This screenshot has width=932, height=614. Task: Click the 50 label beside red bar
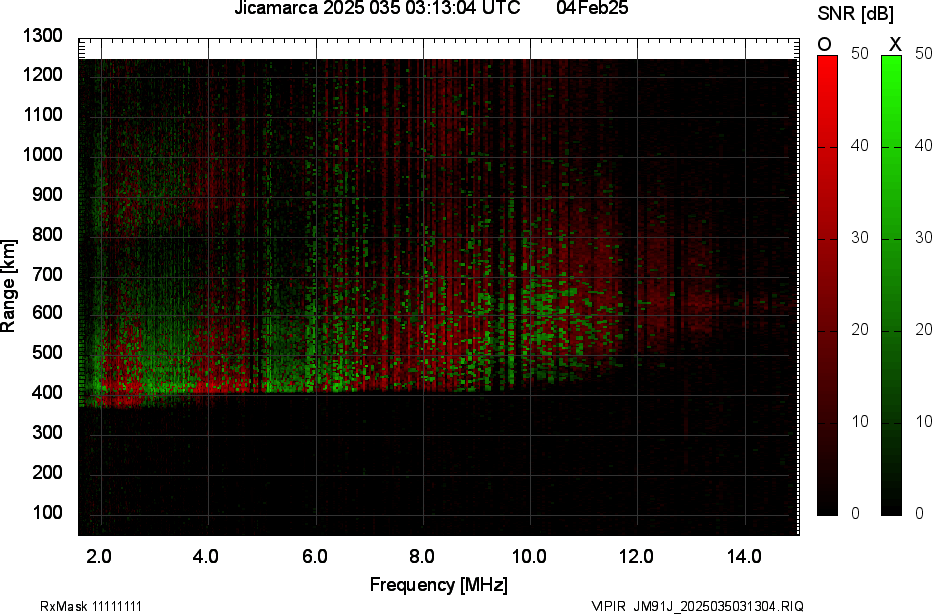point(858,54)
